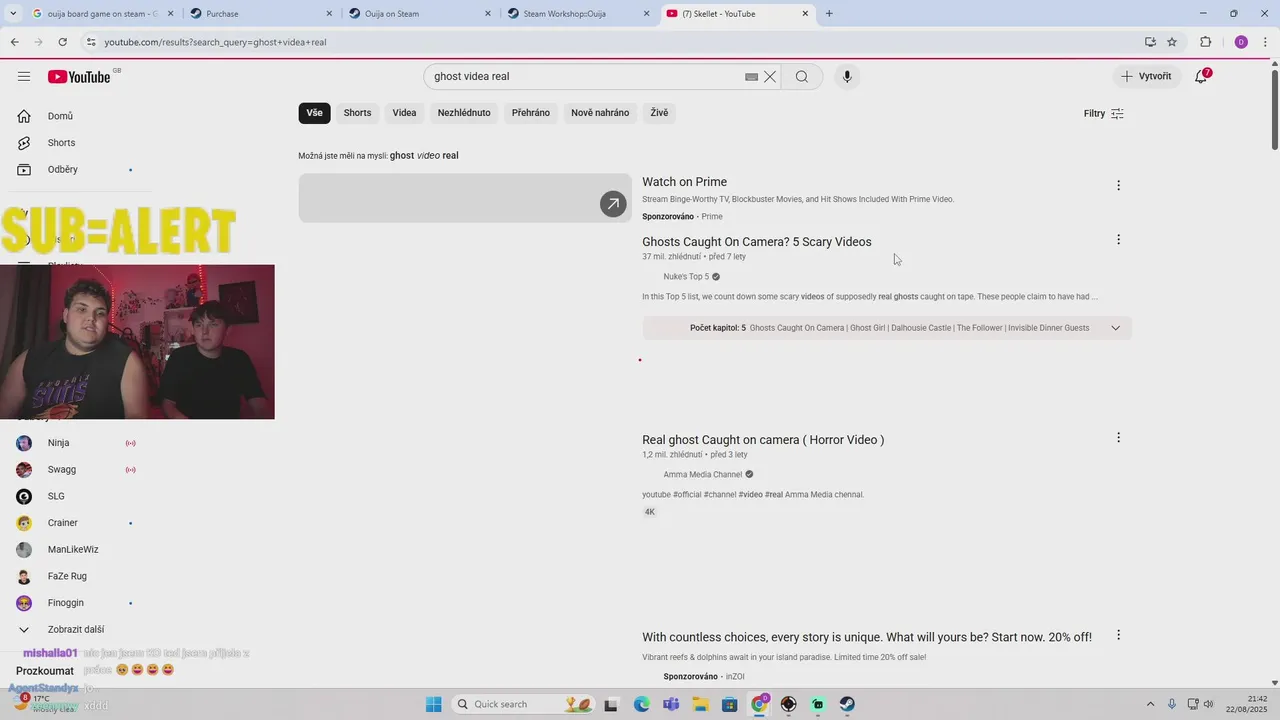Open the notifications bell
Viewport: 1280px width, 720px height.
pyautogui.click(x=1202, y=77)
